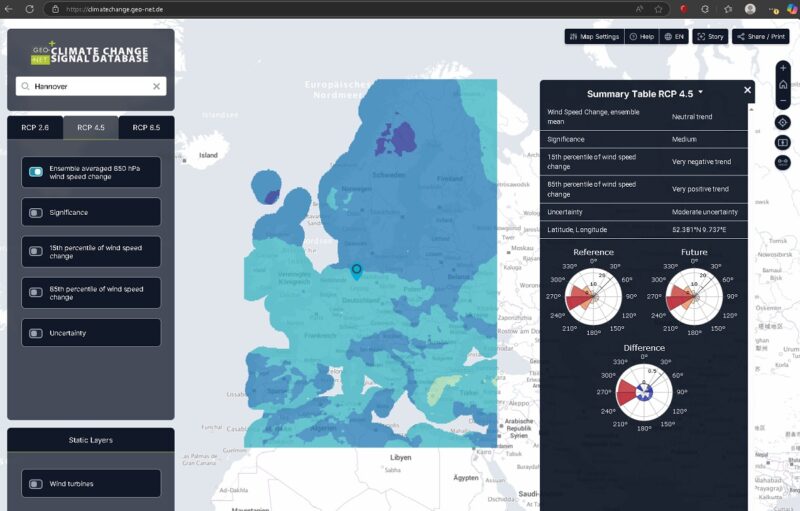Switch to the RCP 2.6 tab

pos(35,128)
